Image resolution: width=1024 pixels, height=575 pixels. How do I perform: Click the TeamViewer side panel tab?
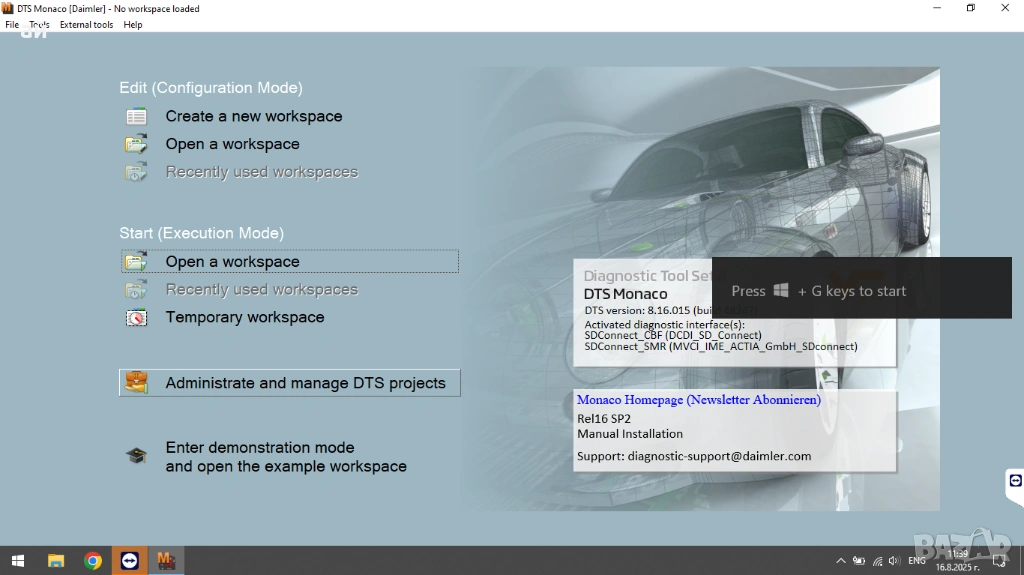coord(1015,481)
